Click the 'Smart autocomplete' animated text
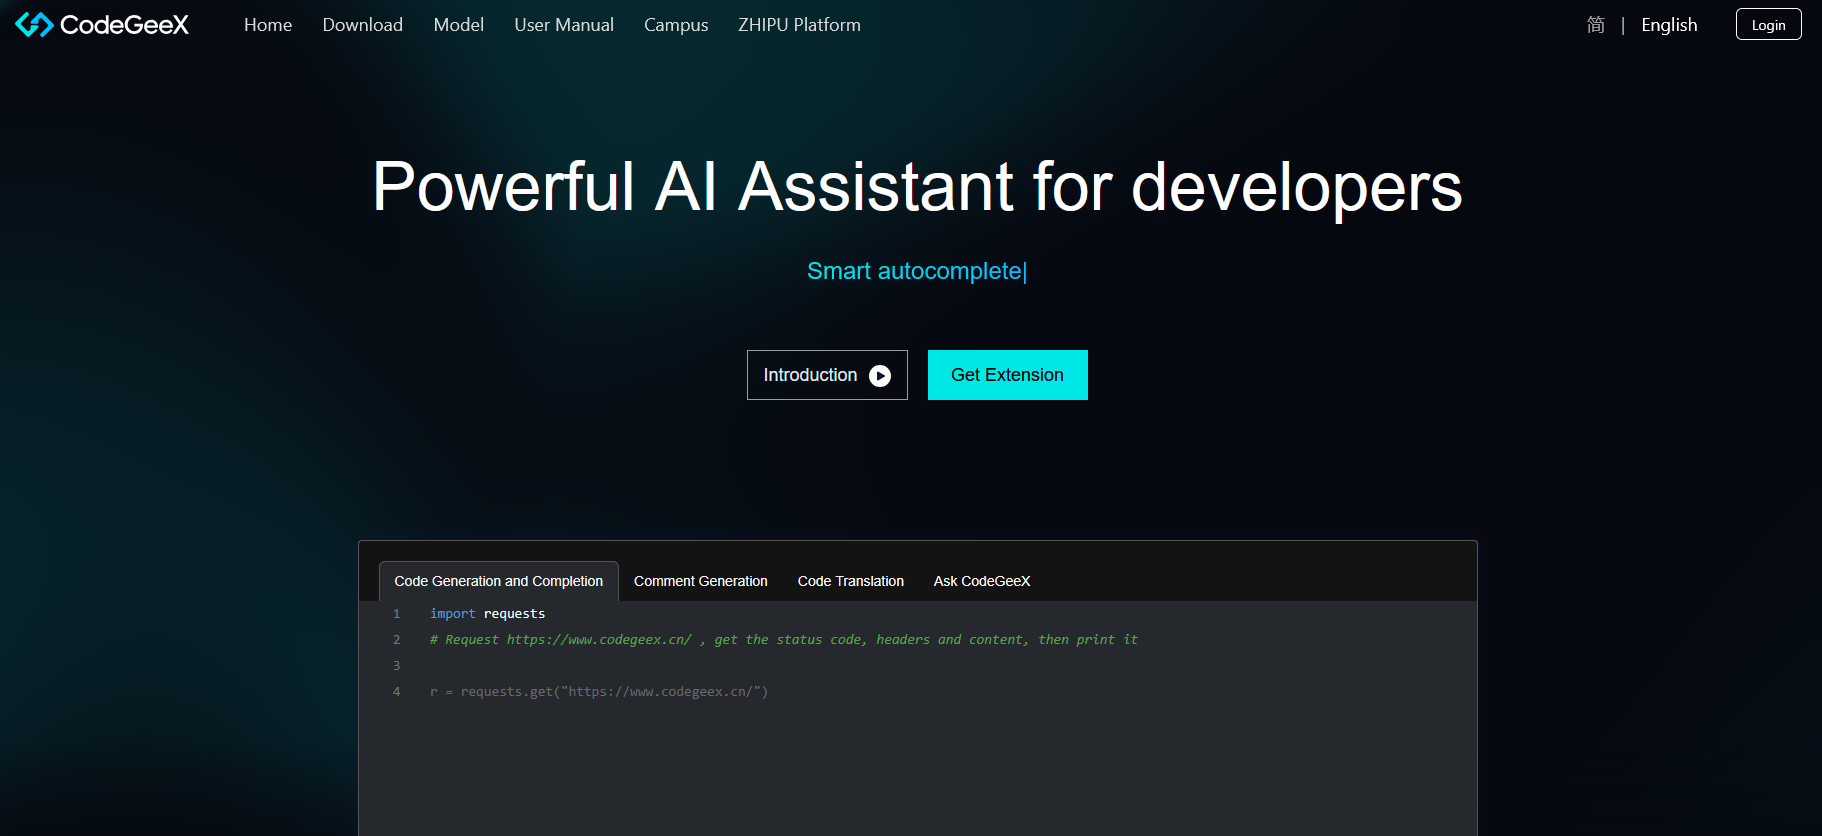1822x836 pixels. [916, 271]
